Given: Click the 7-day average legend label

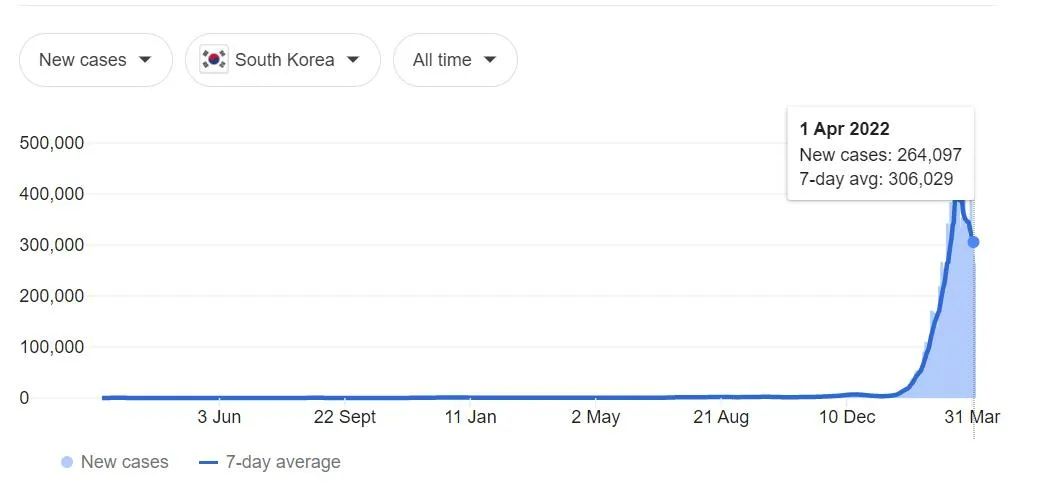Looking at the screenshot, I should [x=283, y=462].
